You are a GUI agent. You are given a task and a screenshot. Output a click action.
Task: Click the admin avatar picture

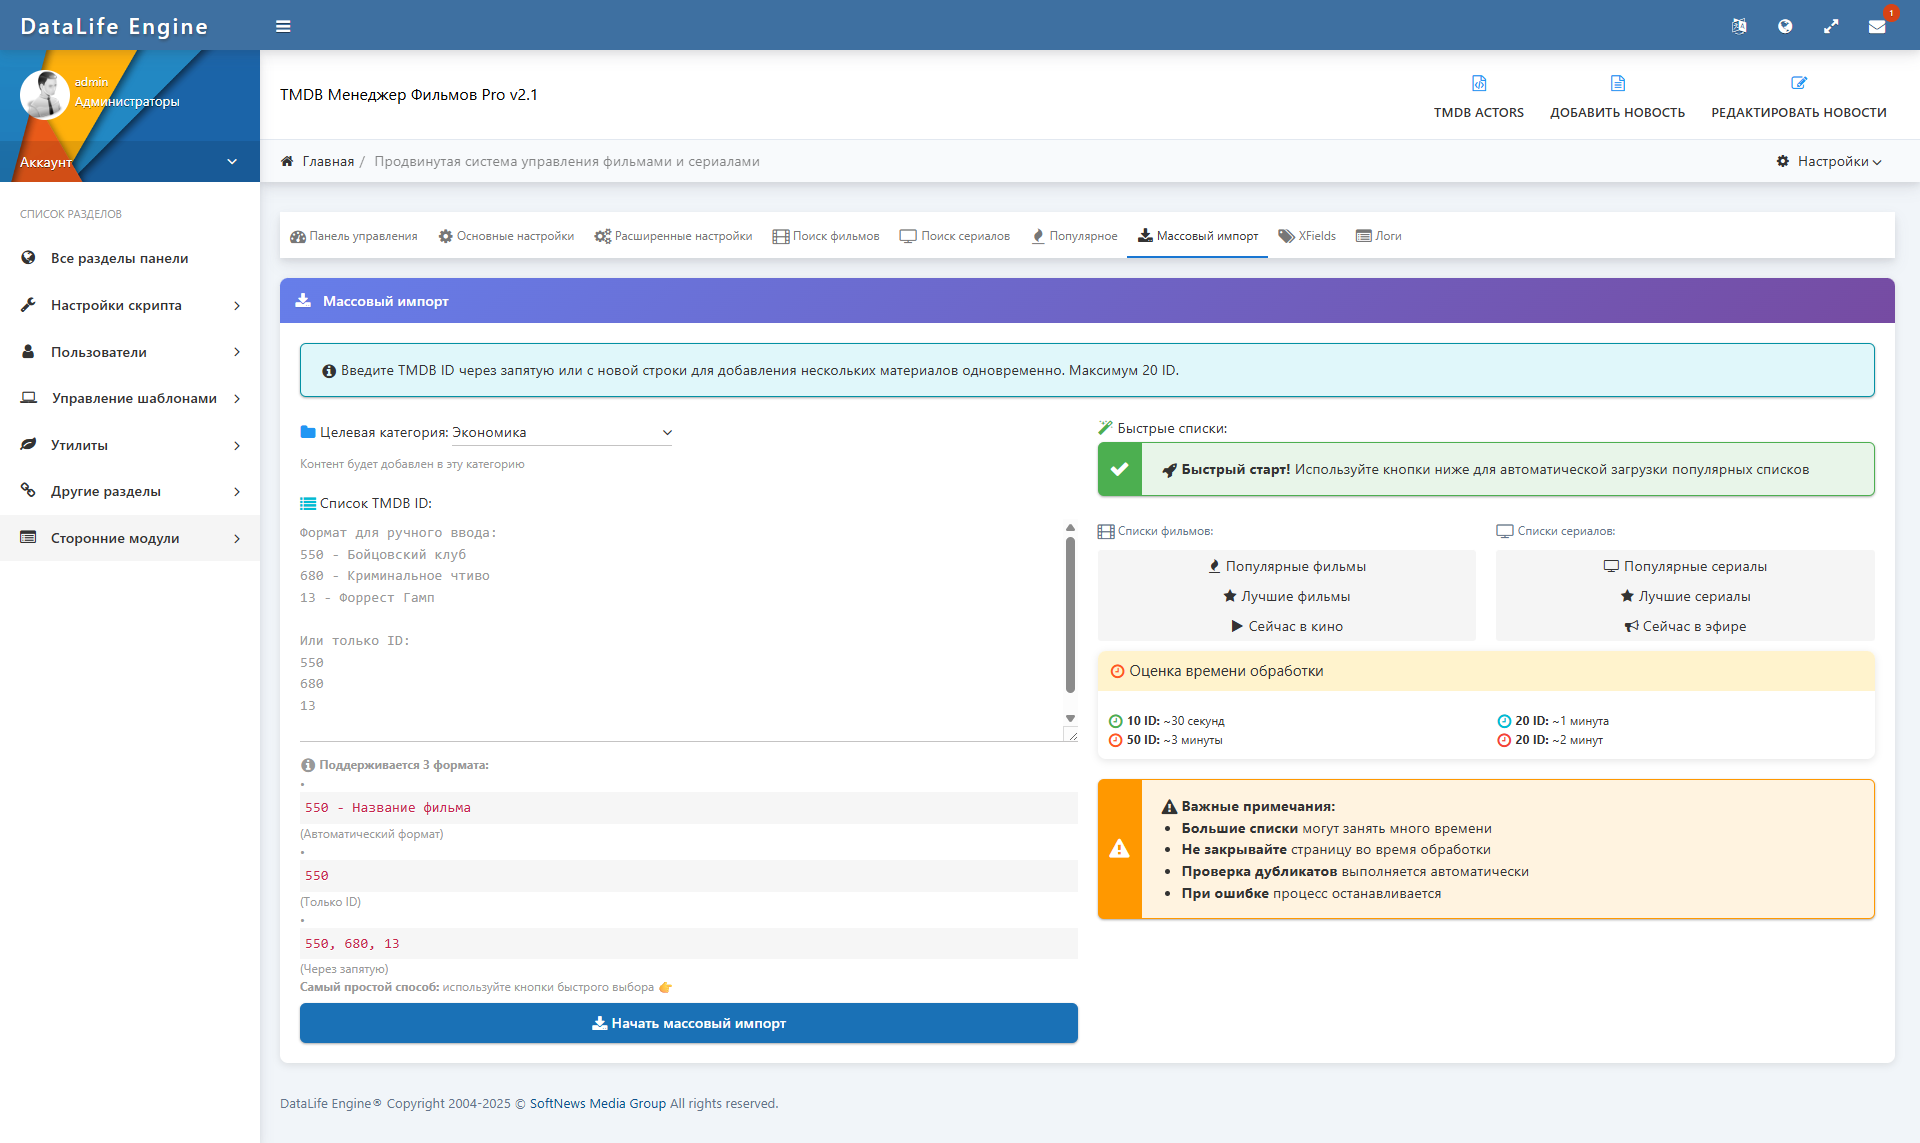point(44,95)
